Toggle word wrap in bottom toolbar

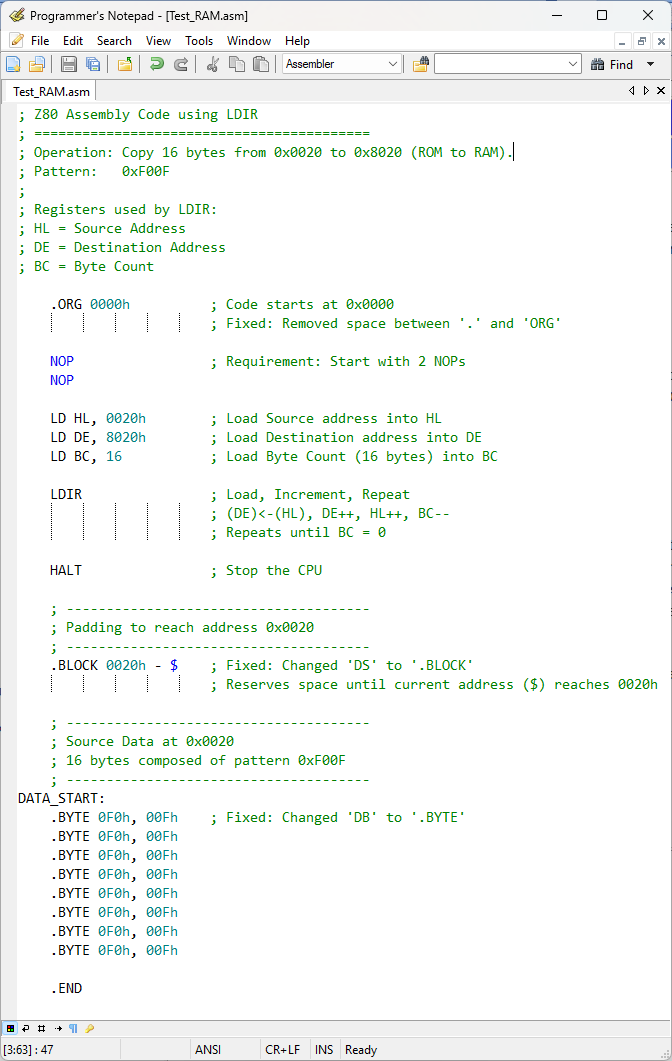point(26,1028)
